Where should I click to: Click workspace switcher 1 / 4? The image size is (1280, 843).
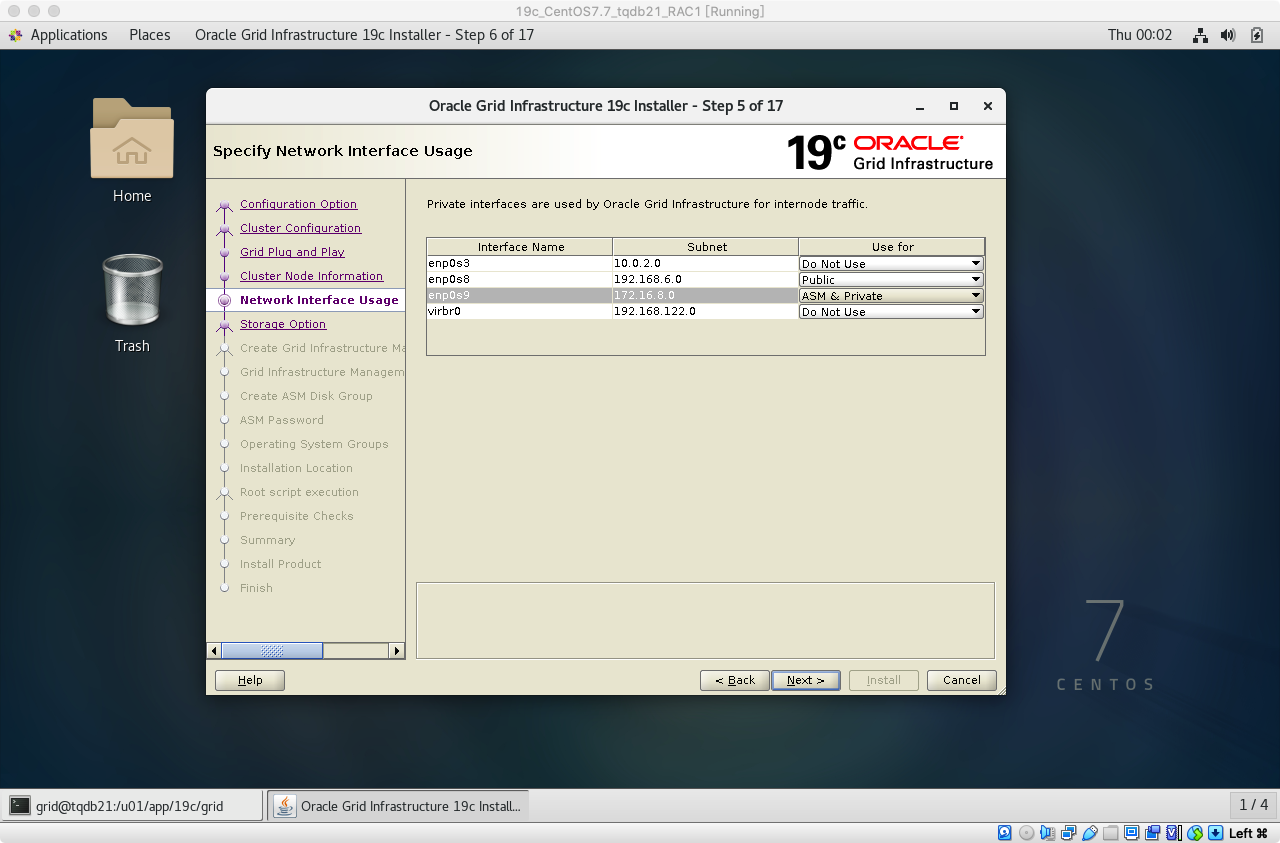pyautogui.click(x=1253, y=805)
